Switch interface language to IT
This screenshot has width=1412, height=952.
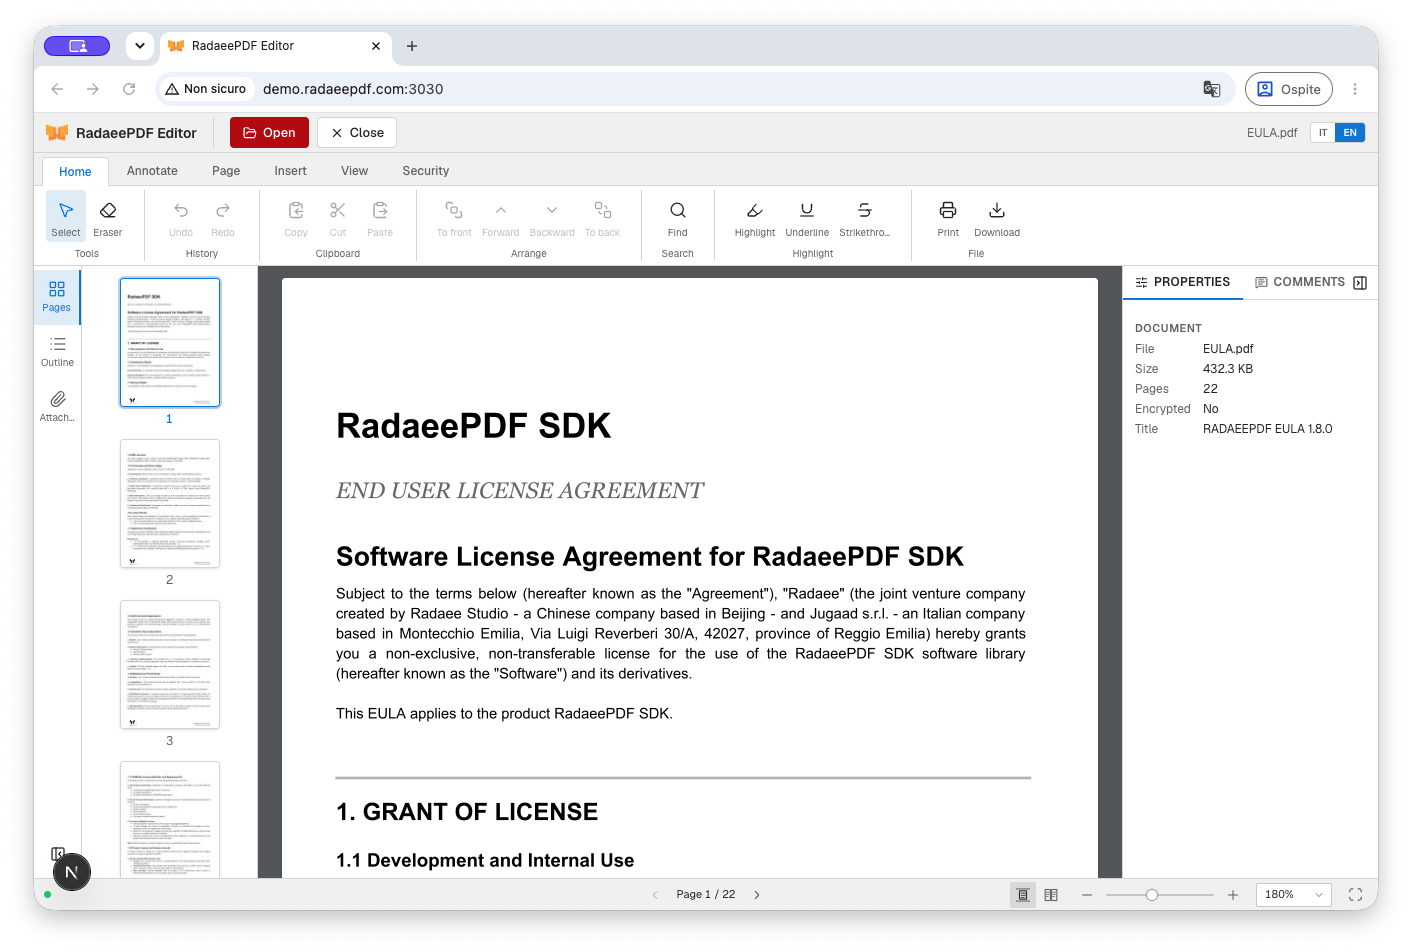pos(1323,133)
